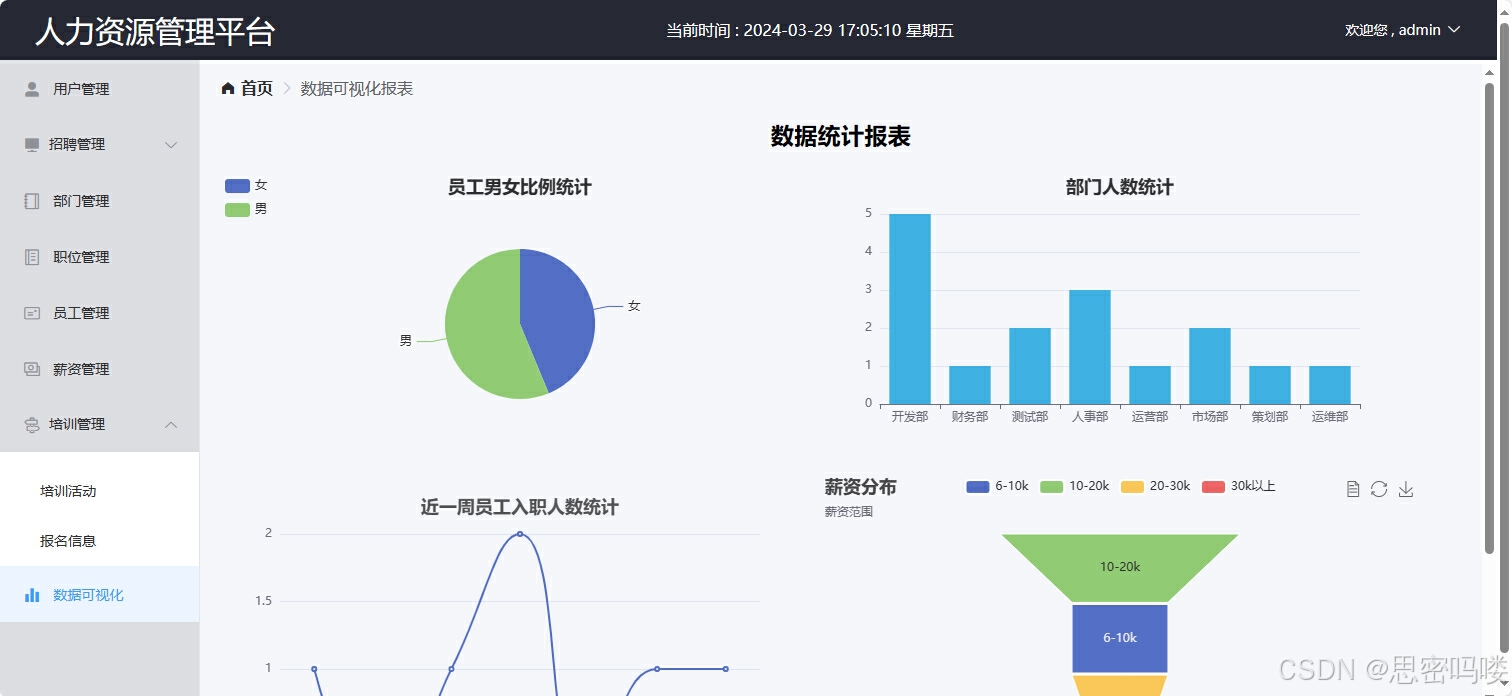The height and width of the screenshot is (696, 1512).
Task: Toggle 女 legend in gender pie chart
Action: coord(246,186)
